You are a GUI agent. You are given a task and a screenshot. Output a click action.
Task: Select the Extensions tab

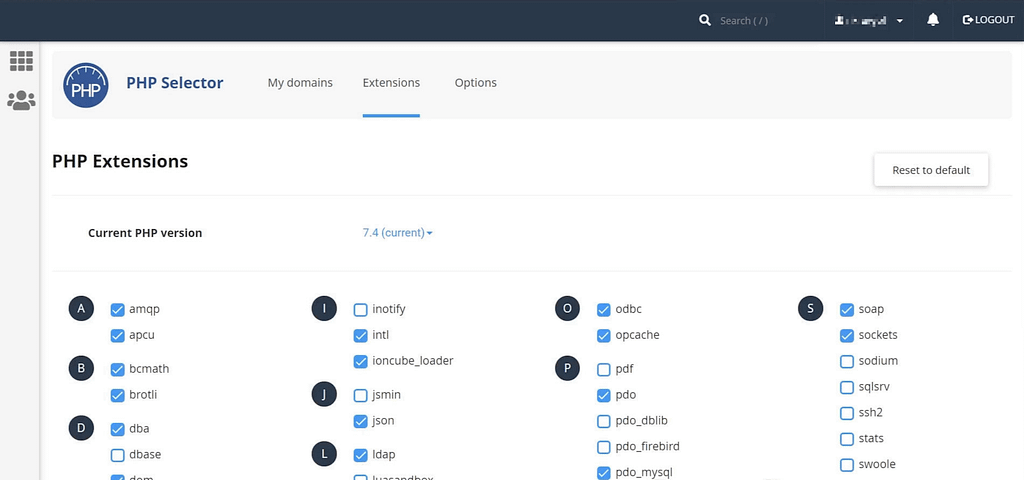pos(391,83)
